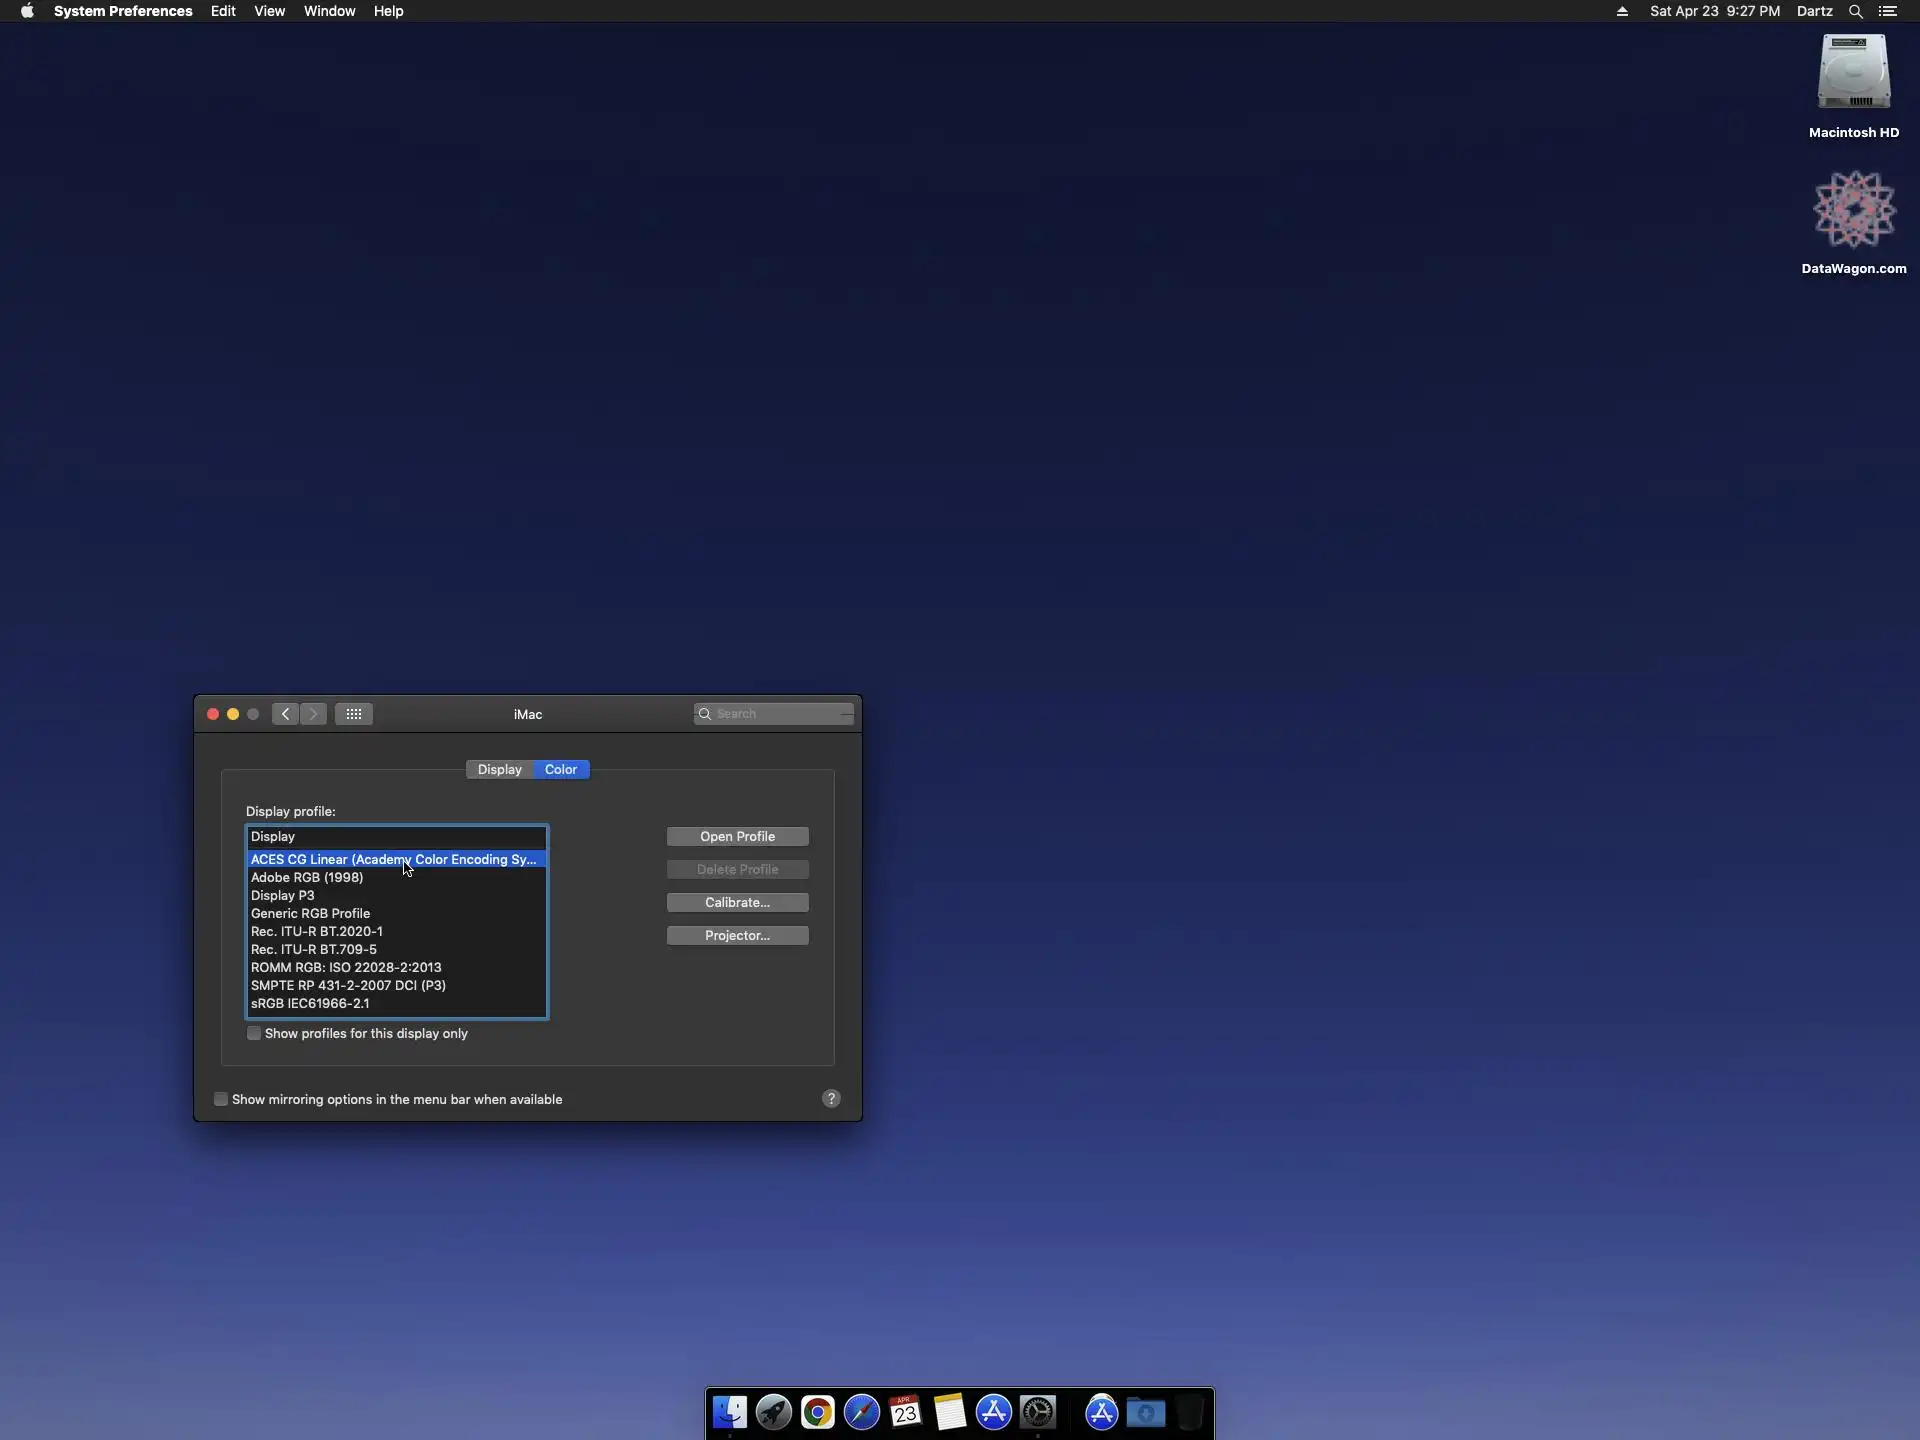Launch Google Chrome from the dock
Screen dimensions: 1920x1440
click(817, 1413)
